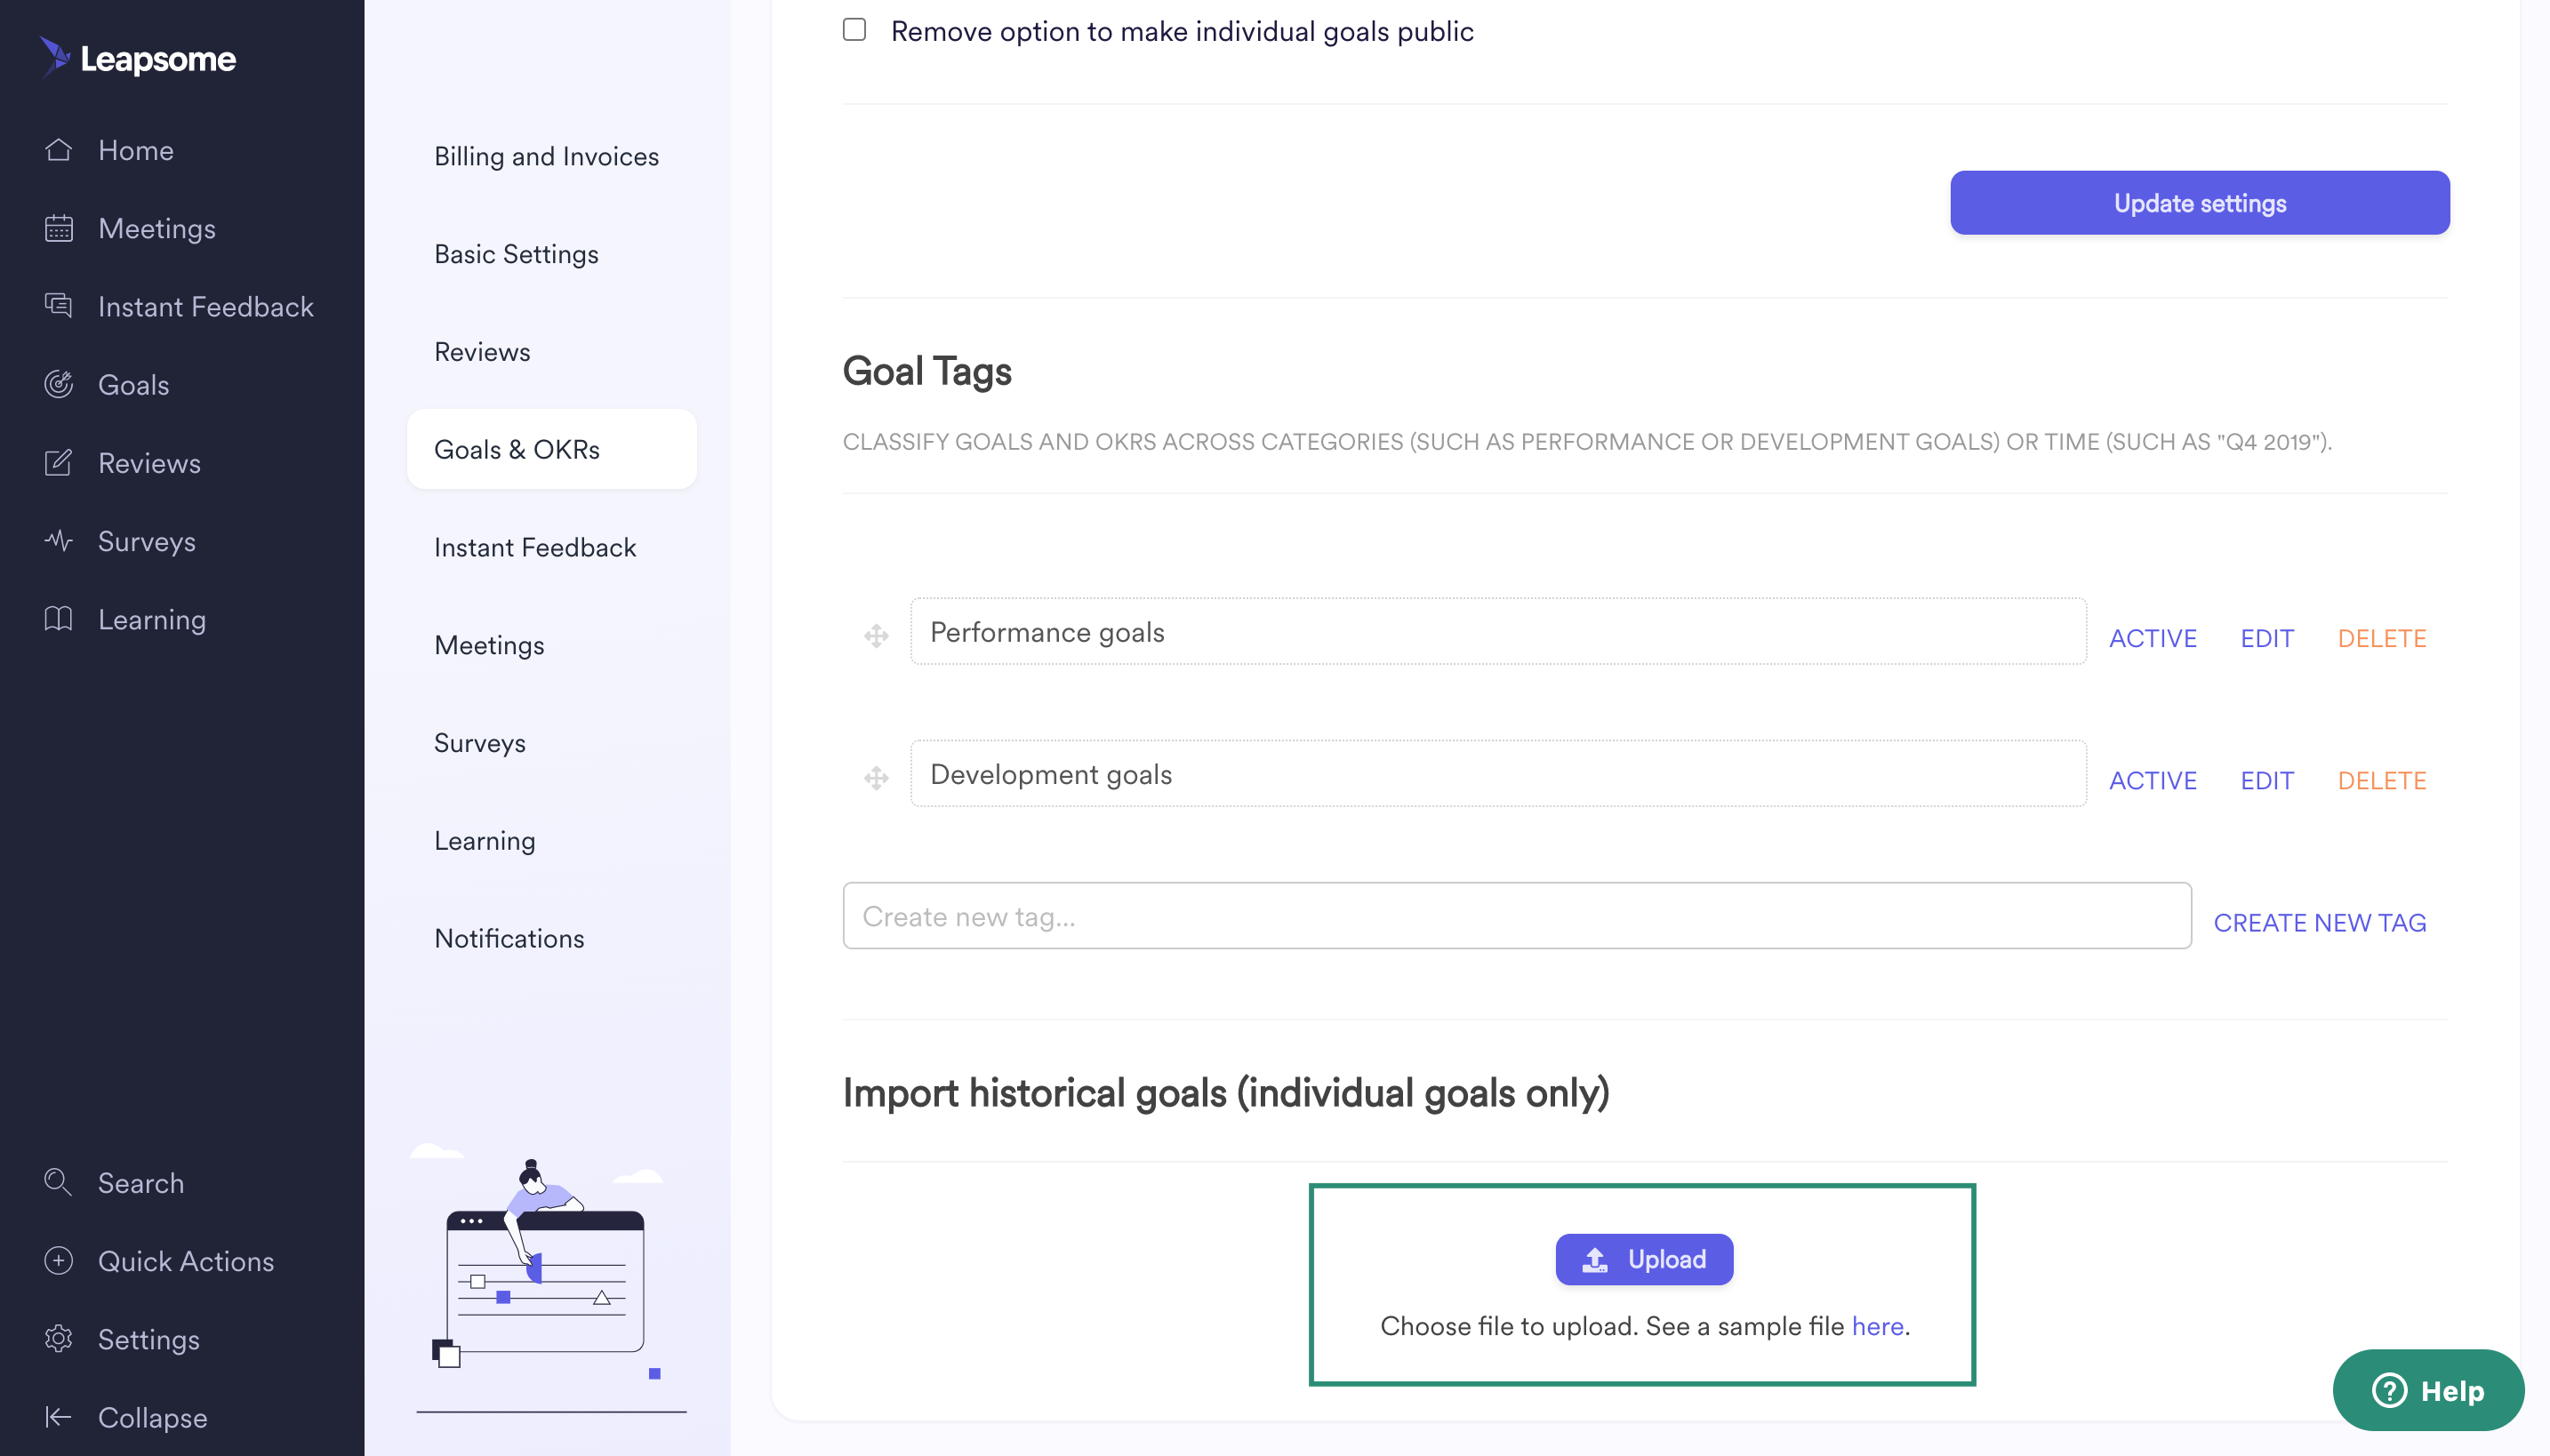Click the Collapse arrow icon

(x=59, y=1417)
